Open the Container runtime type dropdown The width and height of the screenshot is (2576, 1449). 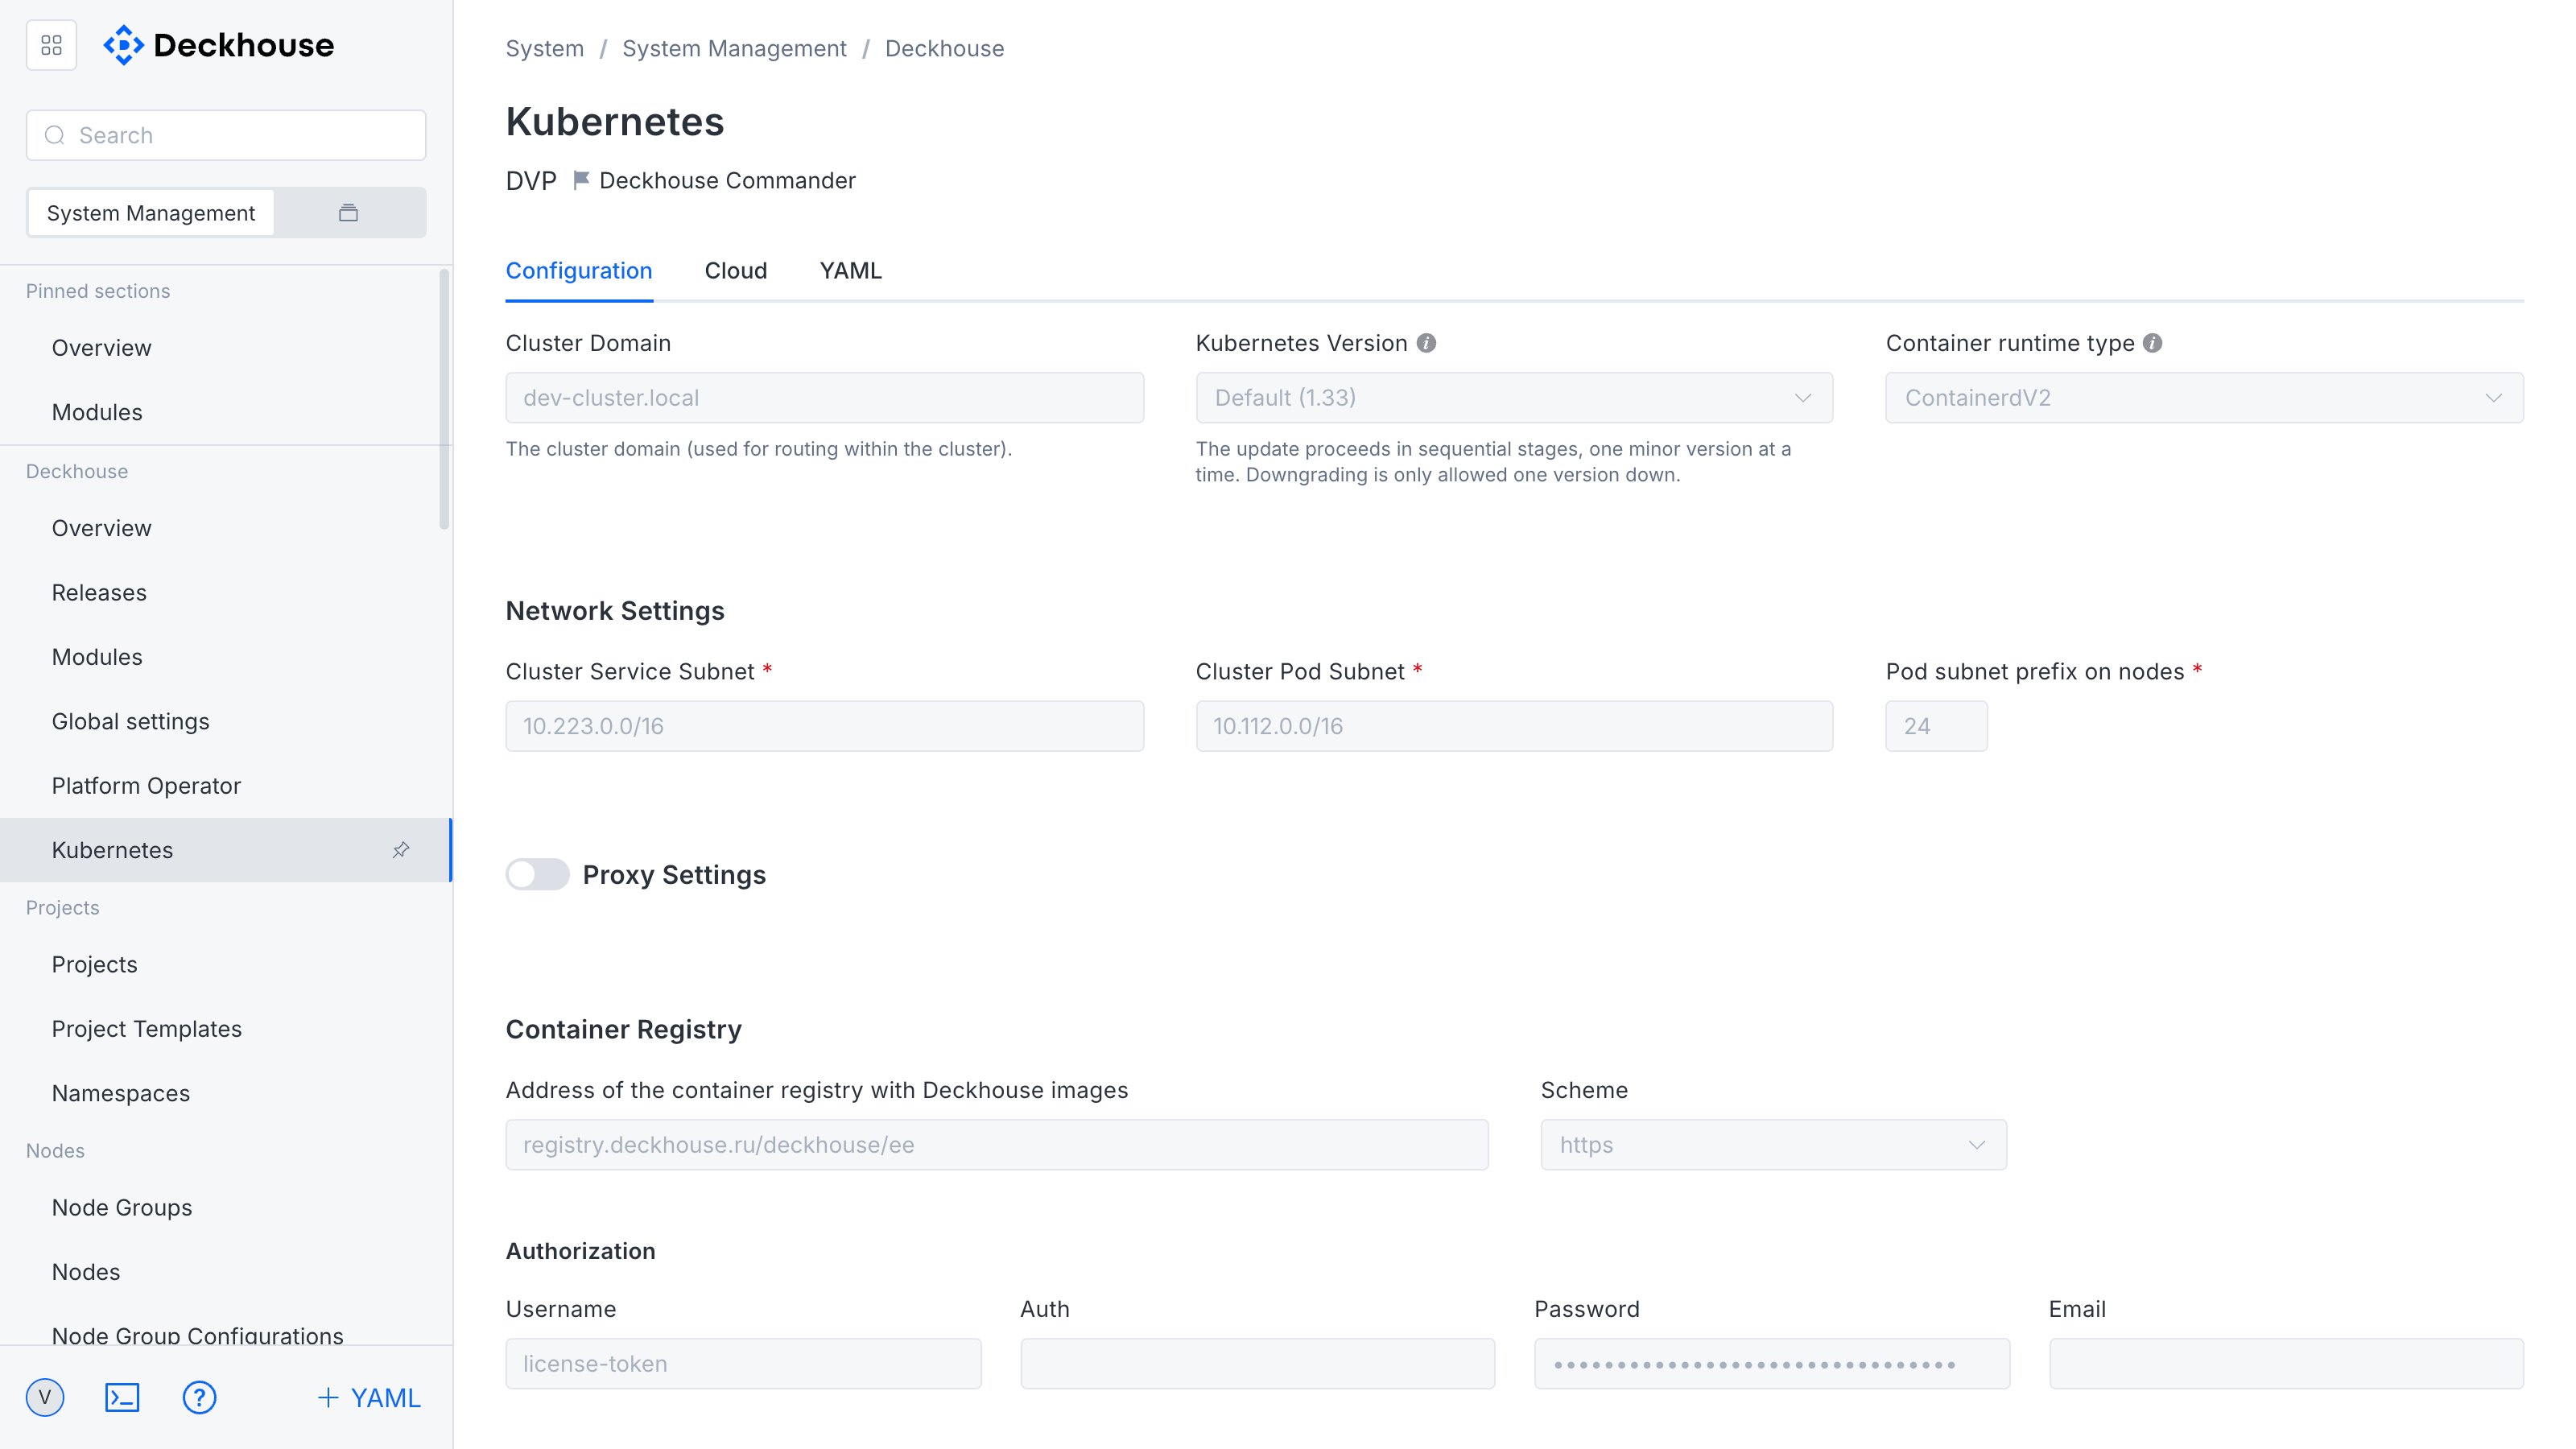click(2204, 398)
